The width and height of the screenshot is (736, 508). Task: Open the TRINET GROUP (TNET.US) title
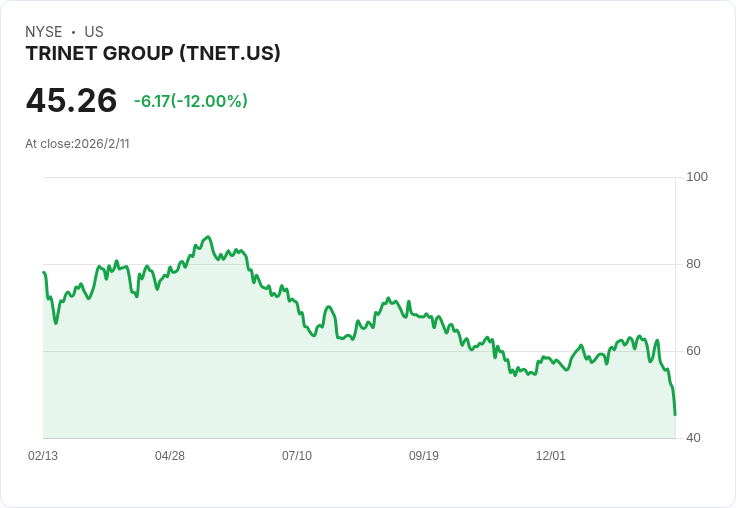[x=153, y=53]
